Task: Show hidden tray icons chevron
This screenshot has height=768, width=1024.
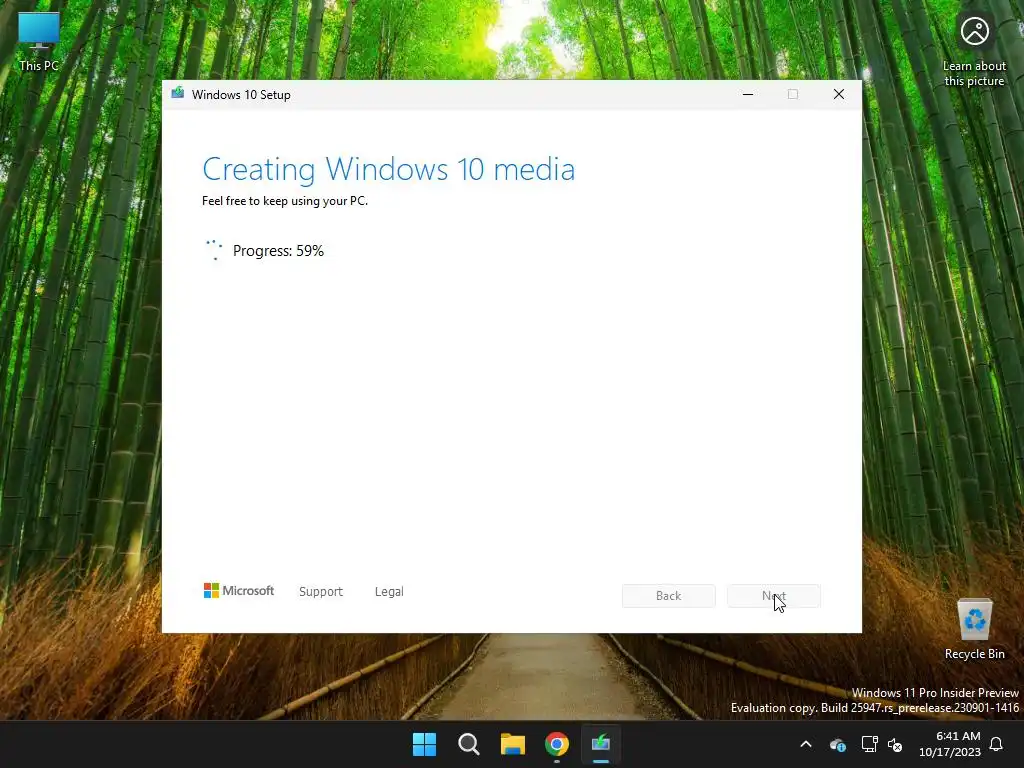Action: point(806,744)
